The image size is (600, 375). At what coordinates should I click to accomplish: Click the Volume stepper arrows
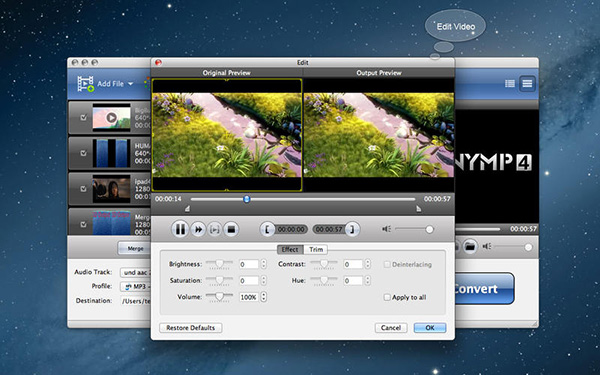point(263,297)
